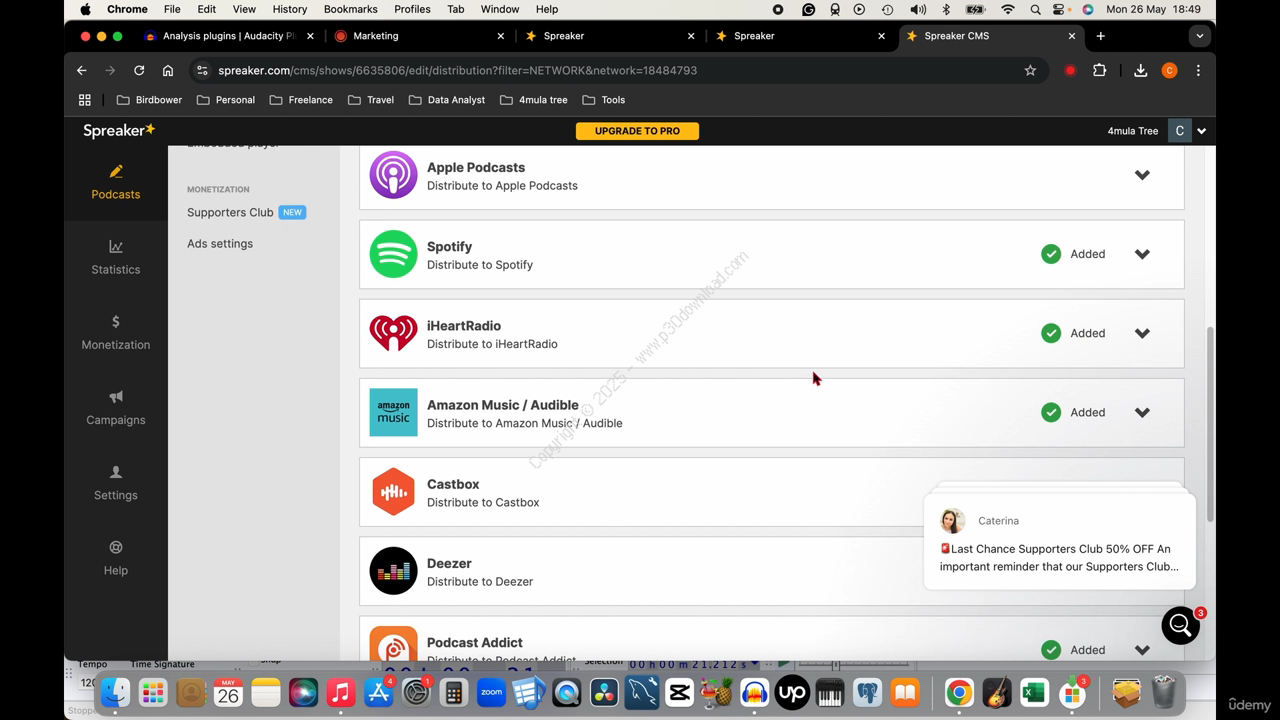Image resolution: width=1280 pixels, height=720 pixels.
Task: Open Chrome three-dot menu
Action: coord(1198,70)
